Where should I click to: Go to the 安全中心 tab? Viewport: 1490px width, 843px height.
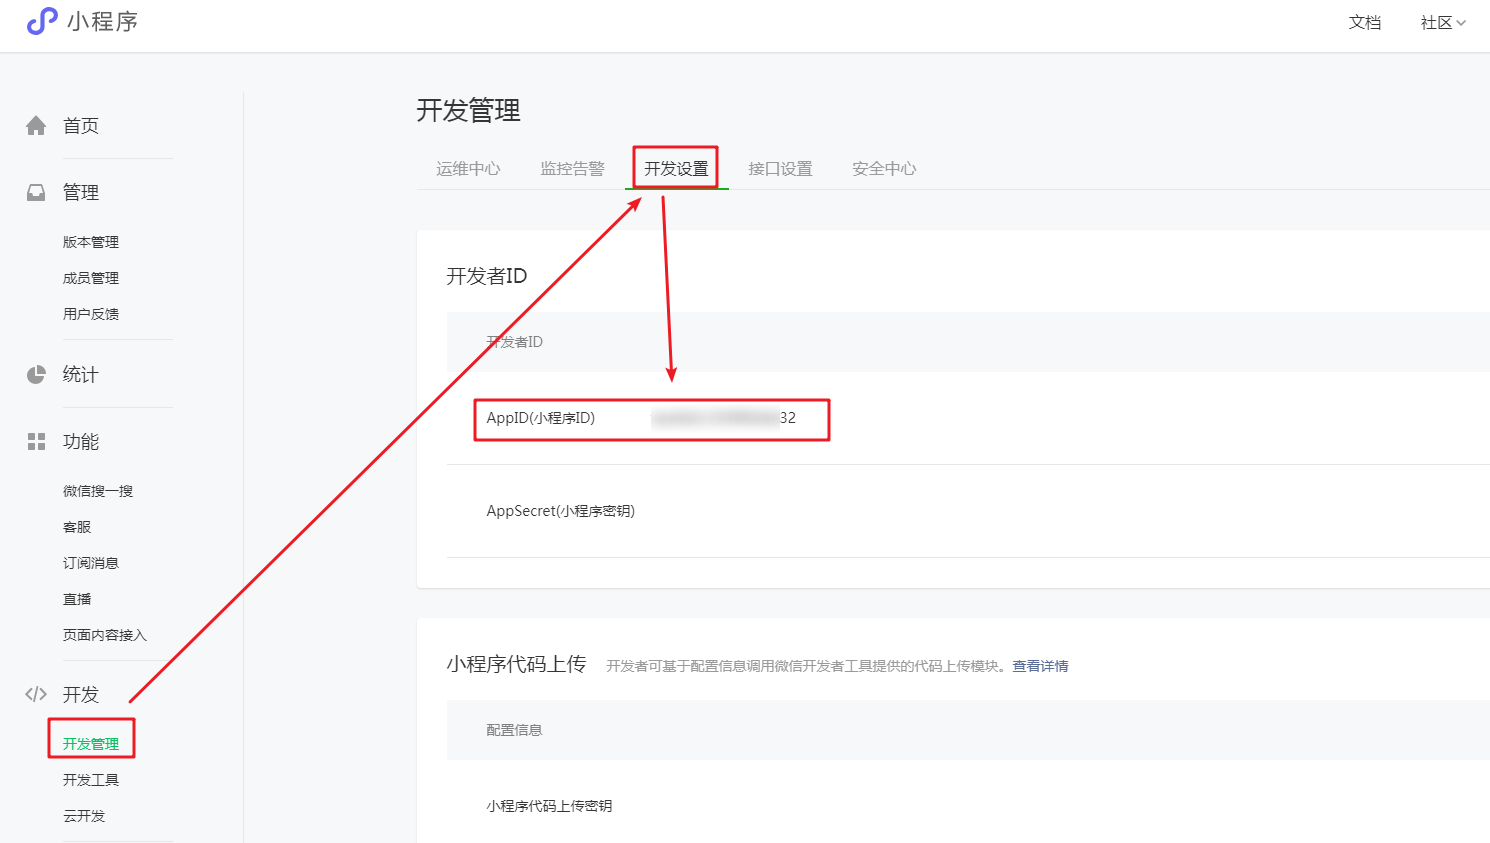(884, 169)
